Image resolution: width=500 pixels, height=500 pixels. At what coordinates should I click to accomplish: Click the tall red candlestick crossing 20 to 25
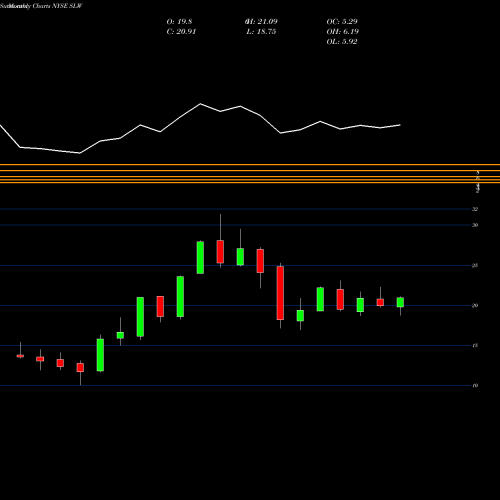280,293
